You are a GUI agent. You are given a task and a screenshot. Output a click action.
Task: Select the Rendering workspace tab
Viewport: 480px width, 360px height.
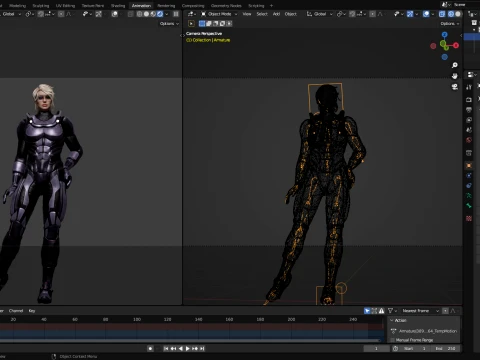tap(166, 6)
